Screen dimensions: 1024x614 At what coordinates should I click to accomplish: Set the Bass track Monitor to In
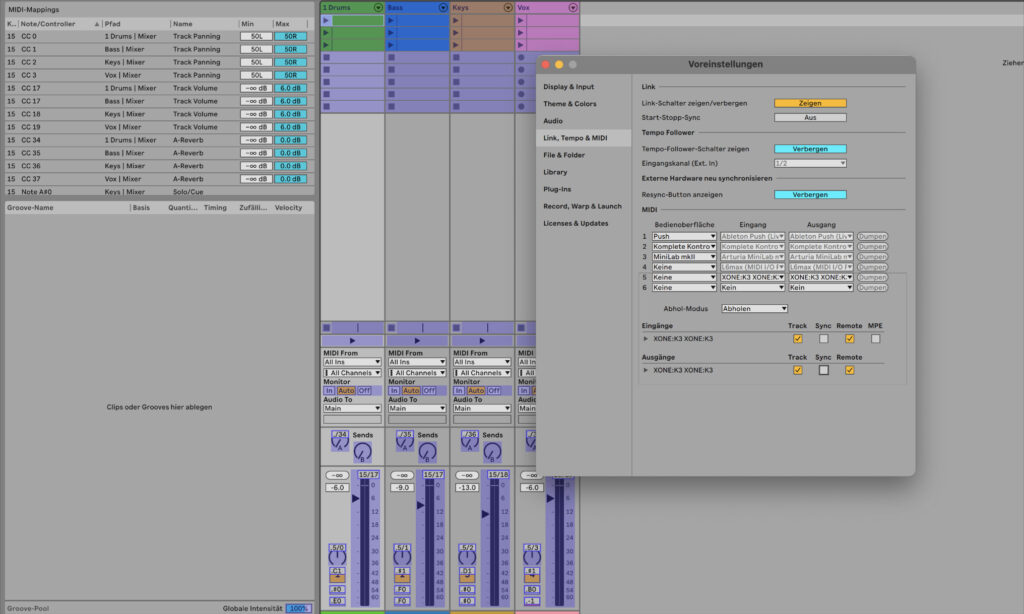(x=393, y=390)
